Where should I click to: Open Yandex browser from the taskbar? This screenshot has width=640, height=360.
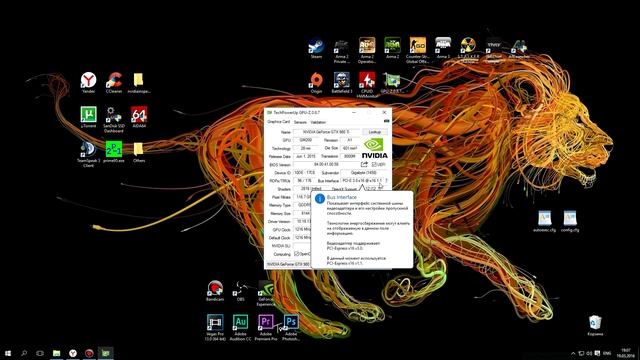coord(73,353)
